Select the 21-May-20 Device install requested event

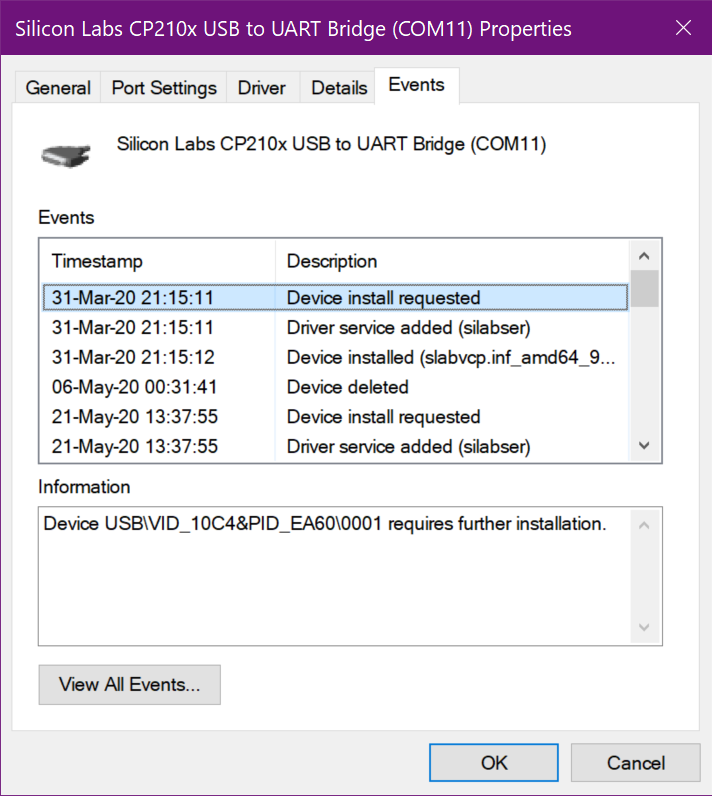pos(335,417)
